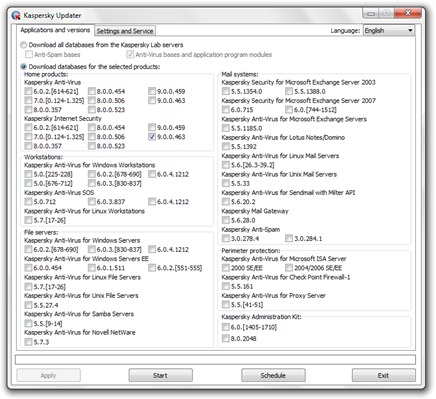436x399 pixels.
Task: Check Check Point Firewall-1 5.5.161
Action: [226, 286]
